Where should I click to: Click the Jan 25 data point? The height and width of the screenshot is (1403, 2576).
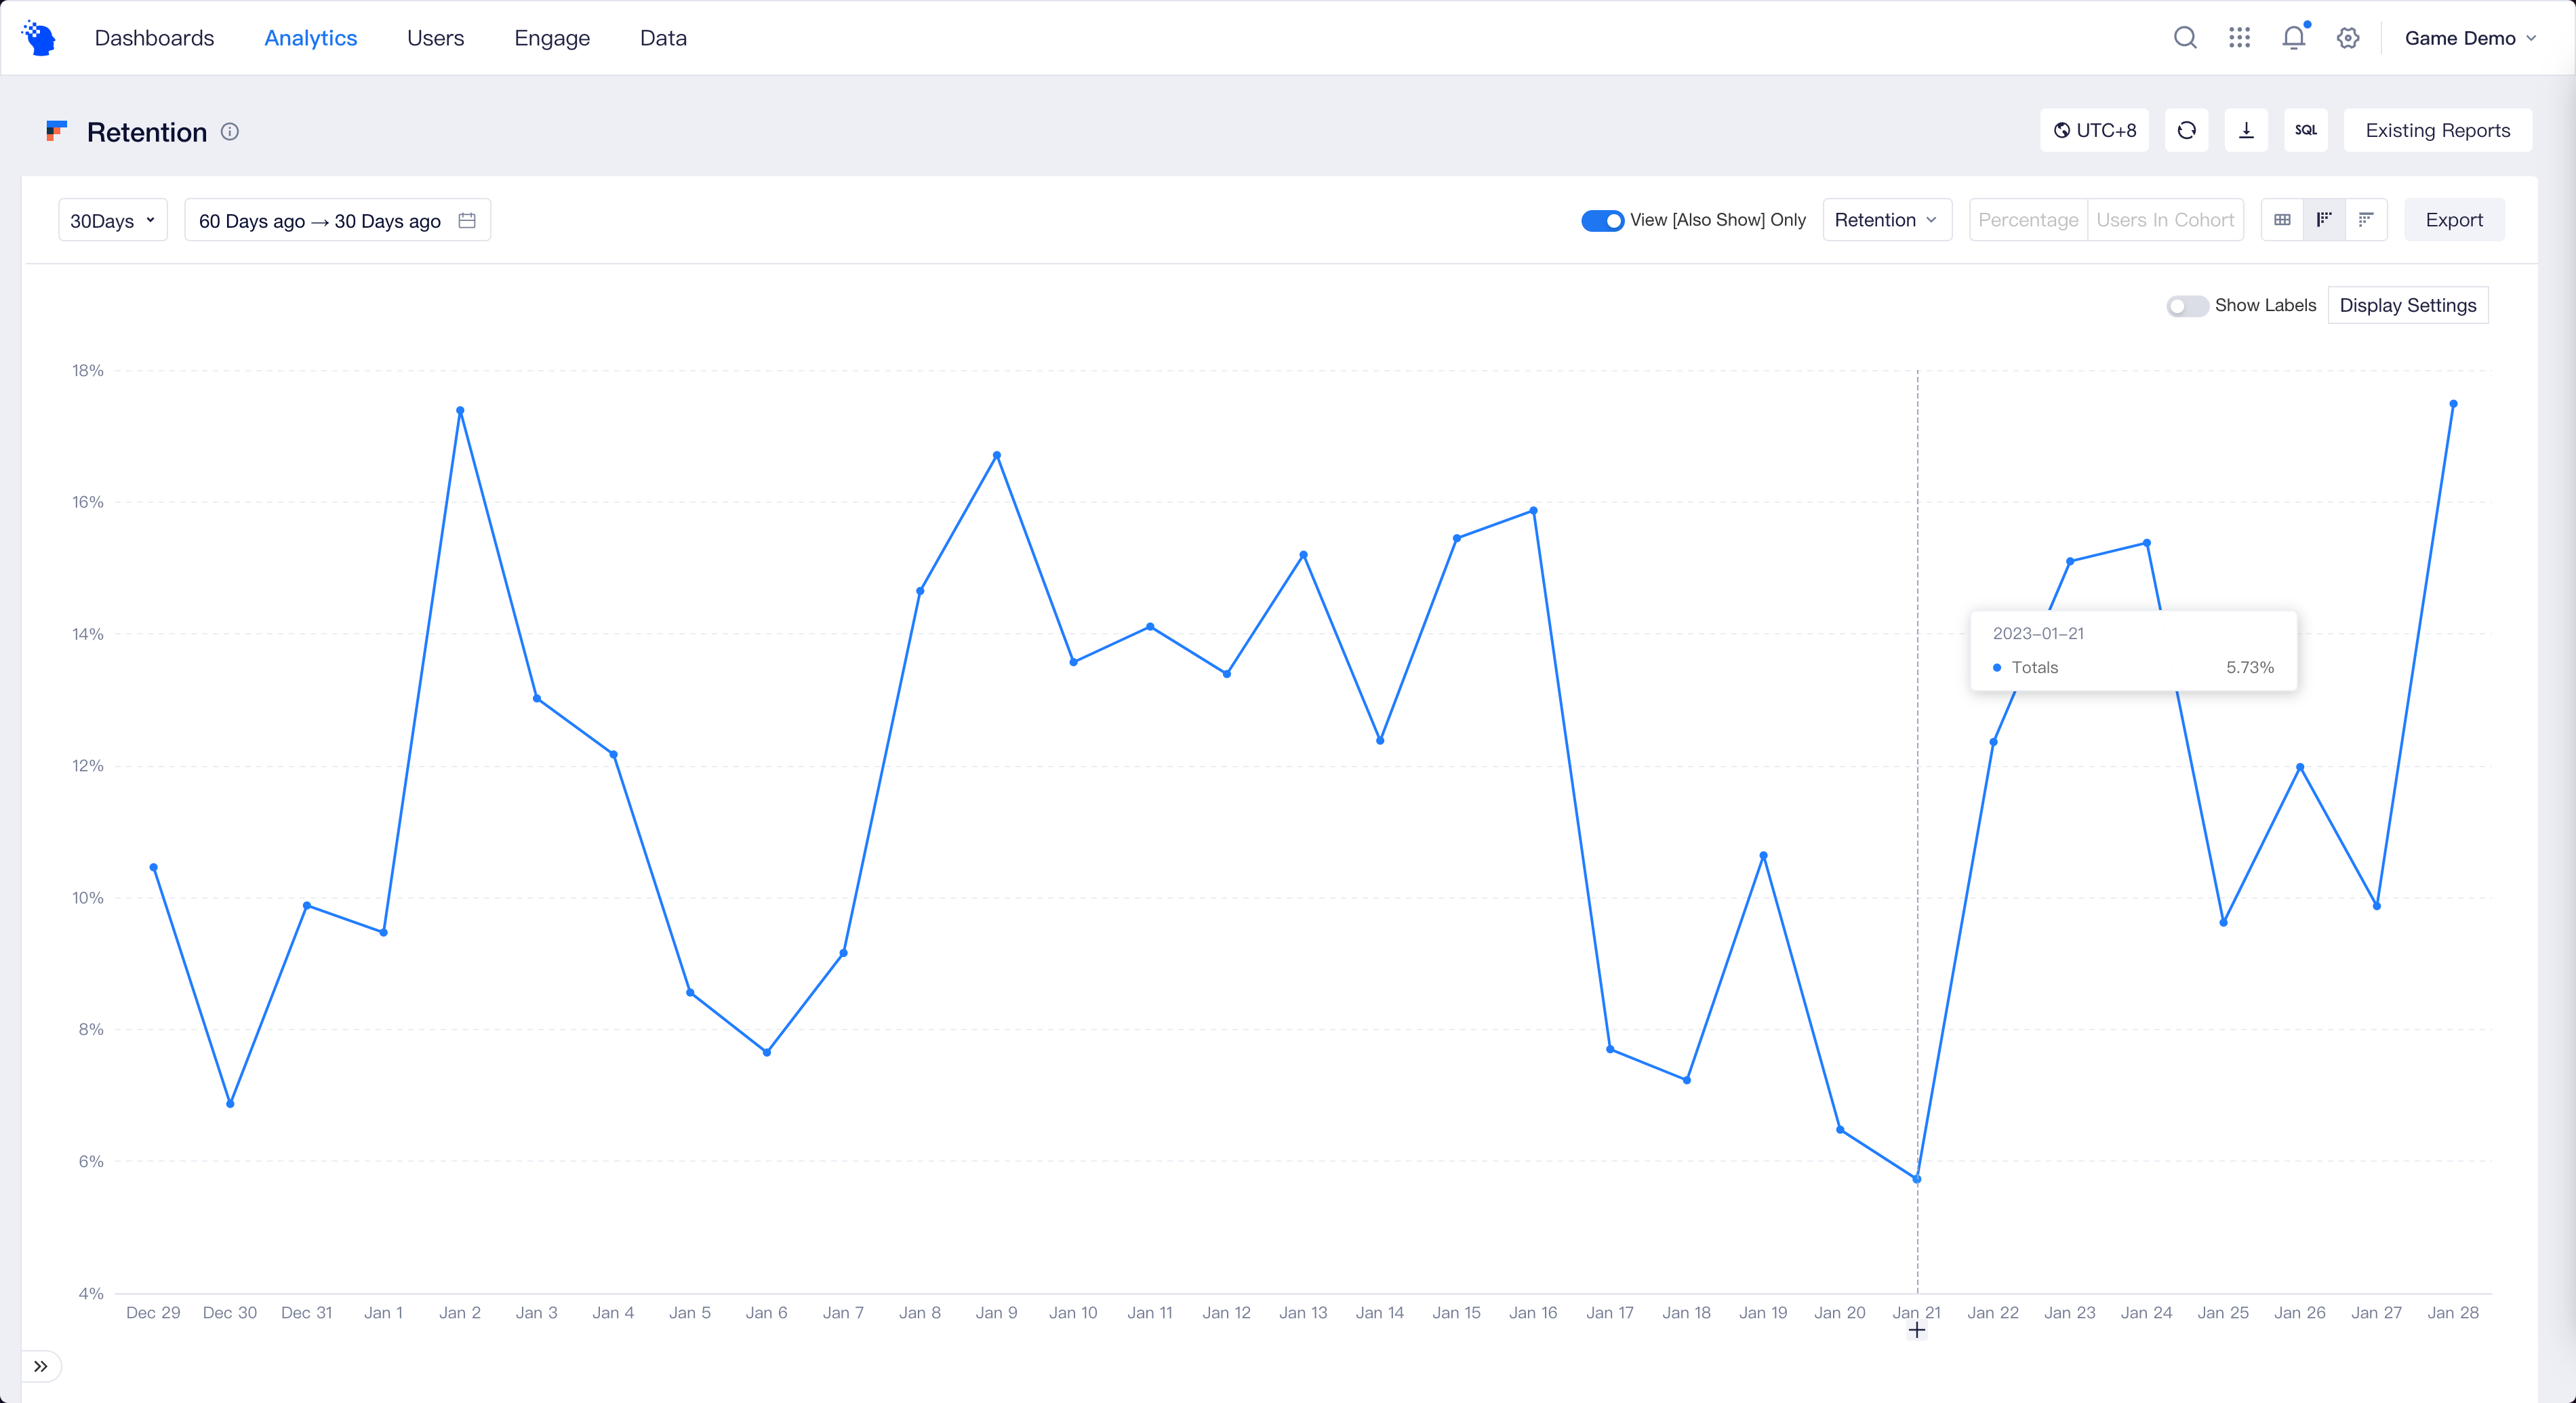pos(2223,922)
